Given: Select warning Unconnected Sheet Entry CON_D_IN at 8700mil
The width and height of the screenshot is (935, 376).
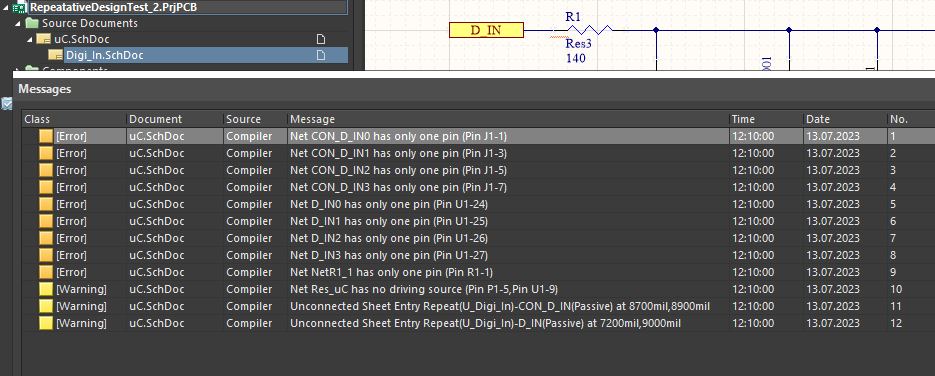Looking at the screenshot, I should pyautogui.click(x=478, y=307).
